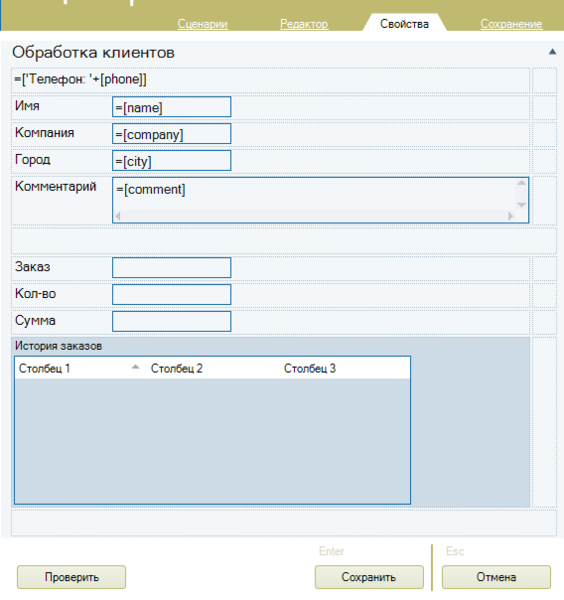Select the Город label
564x600 pixels.
[33, 160]
